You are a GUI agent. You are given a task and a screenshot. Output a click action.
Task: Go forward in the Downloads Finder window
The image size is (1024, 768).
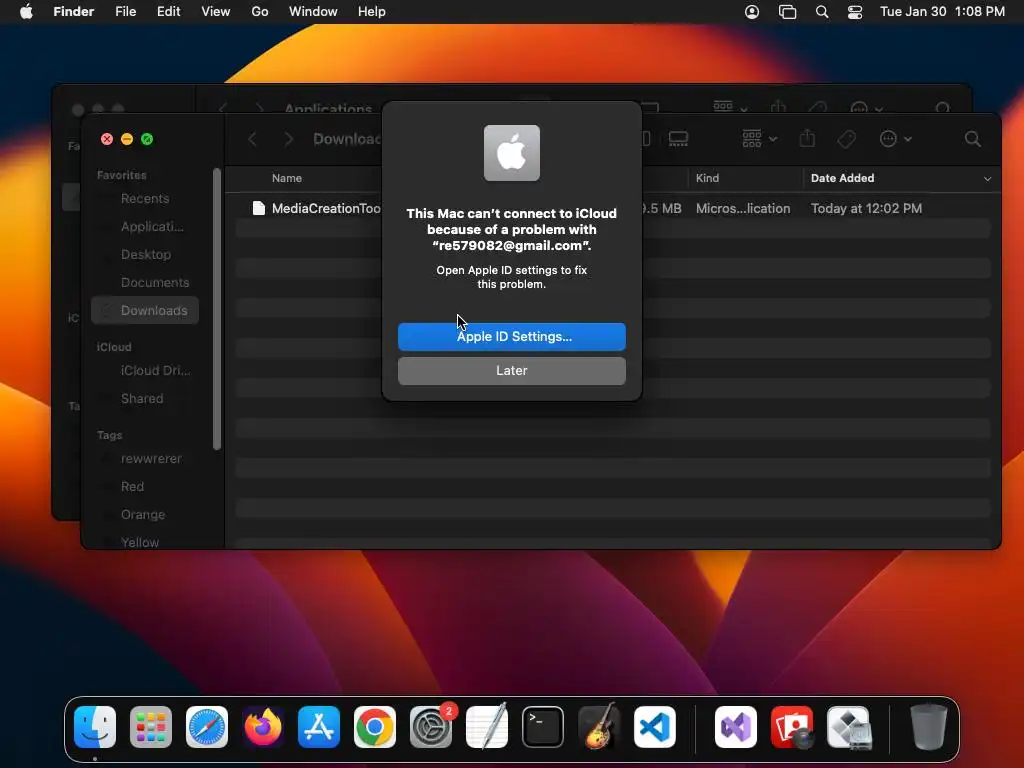[x=288, y=138]
